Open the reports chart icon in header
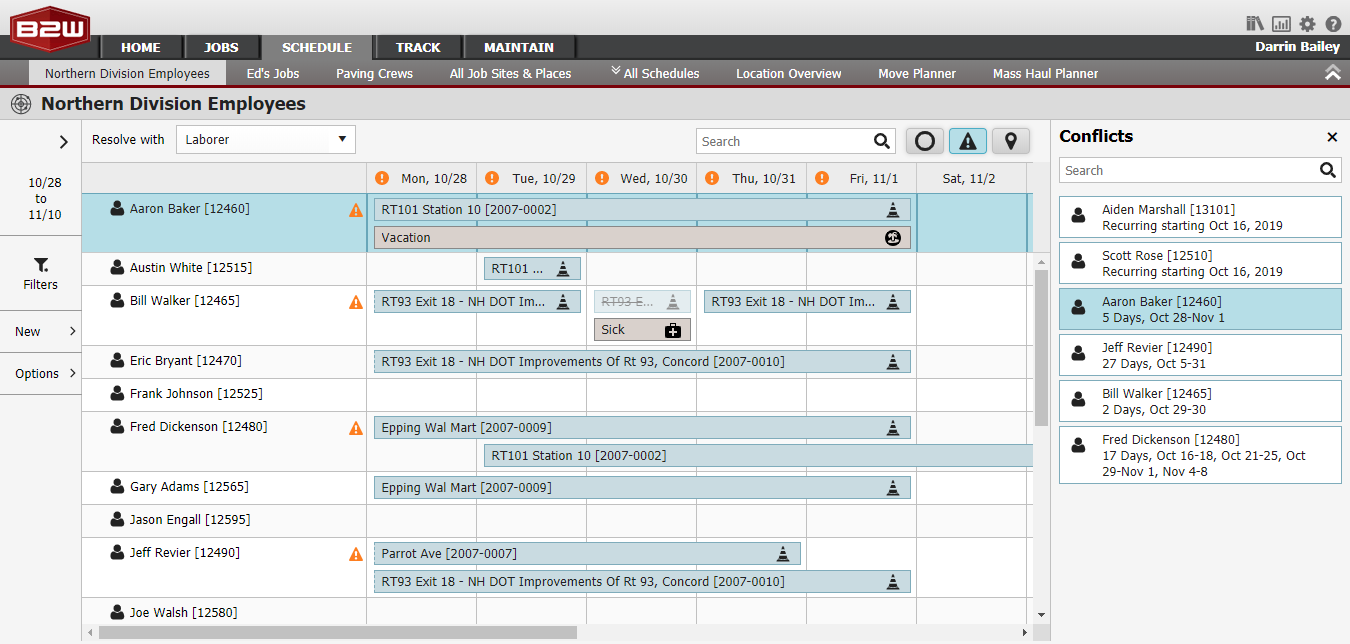Screen dimensions: 1350x644 [x=1281, y=24]
